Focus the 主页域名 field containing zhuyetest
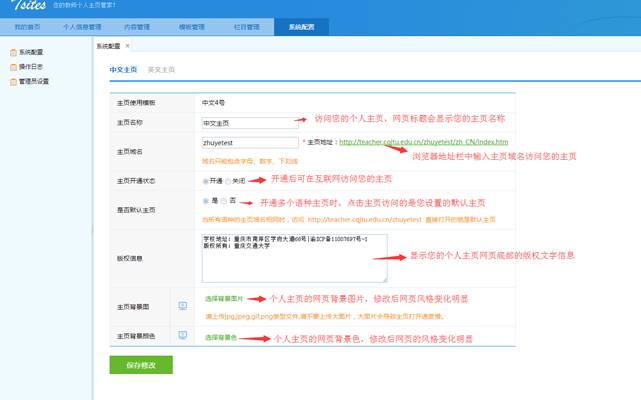This screenshot has height=400, width=641. tap(250, 142)
